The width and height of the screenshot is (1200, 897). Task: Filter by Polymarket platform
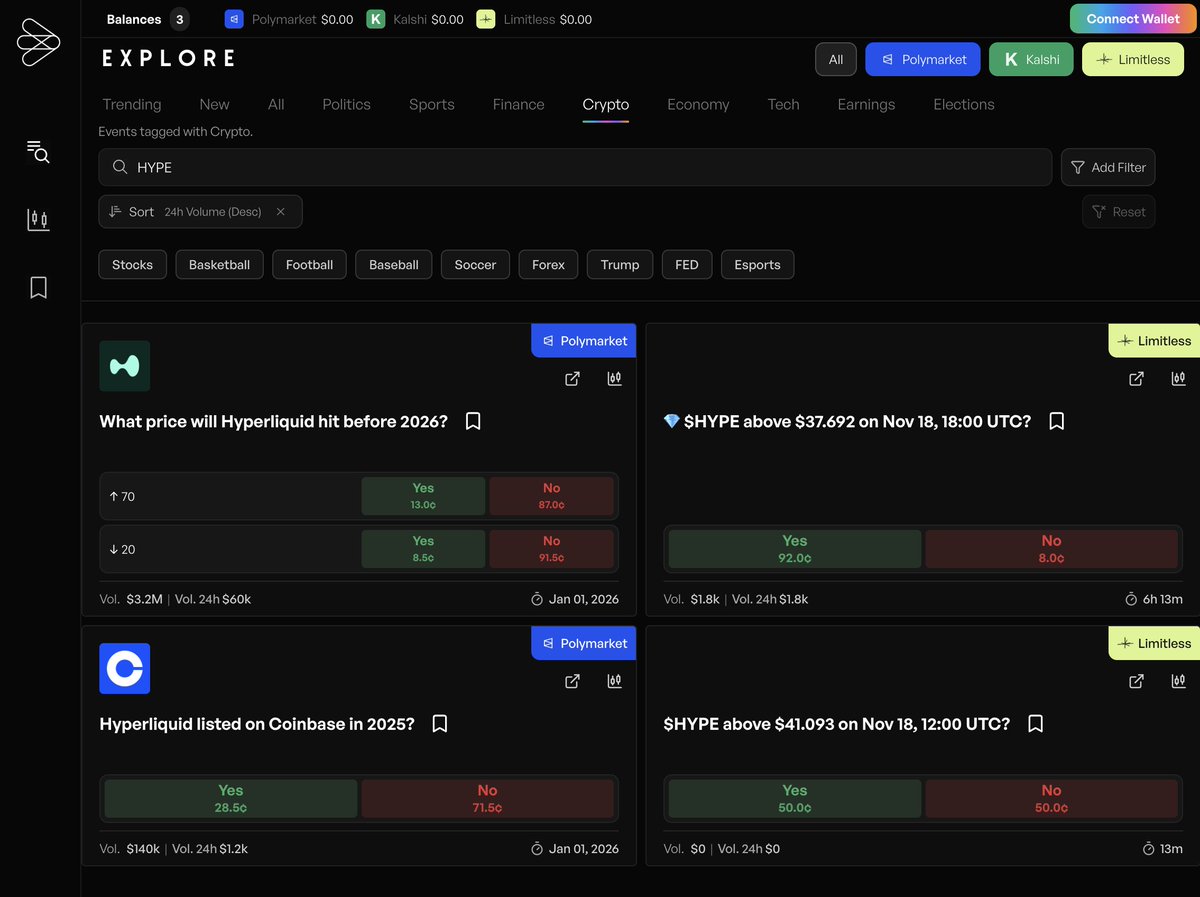(923, 59)
